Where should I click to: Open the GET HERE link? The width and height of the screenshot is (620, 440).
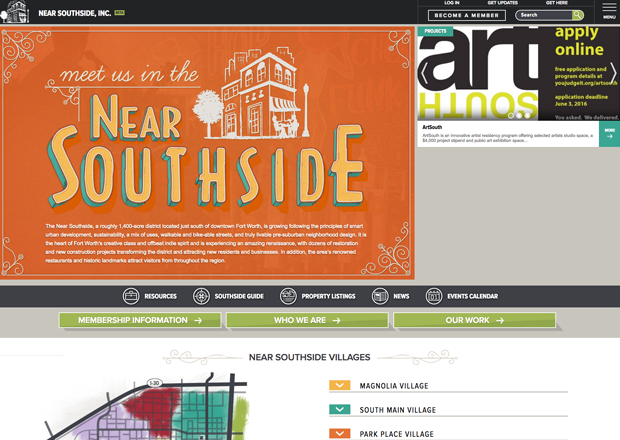(557, 3)
